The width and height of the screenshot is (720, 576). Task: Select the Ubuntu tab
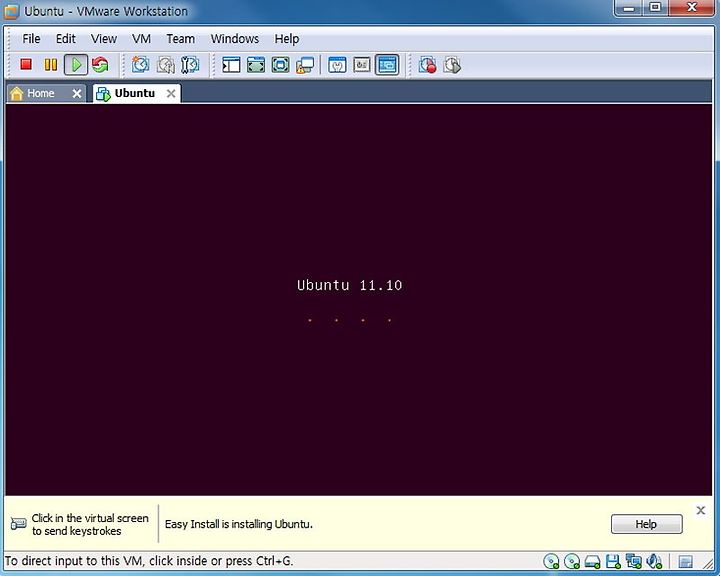pos(135,93)
